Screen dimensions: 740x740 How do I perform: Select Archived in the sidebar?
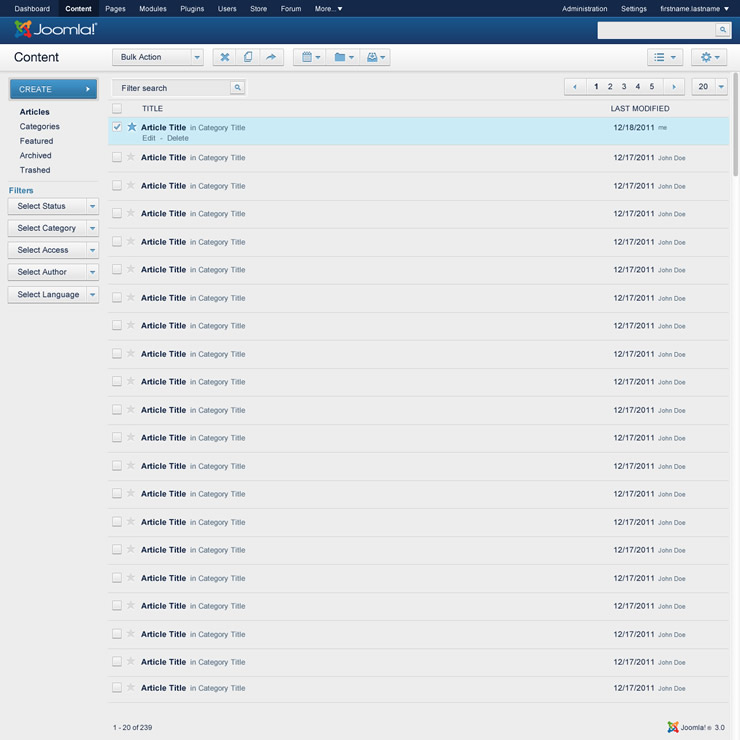(35, 155)
